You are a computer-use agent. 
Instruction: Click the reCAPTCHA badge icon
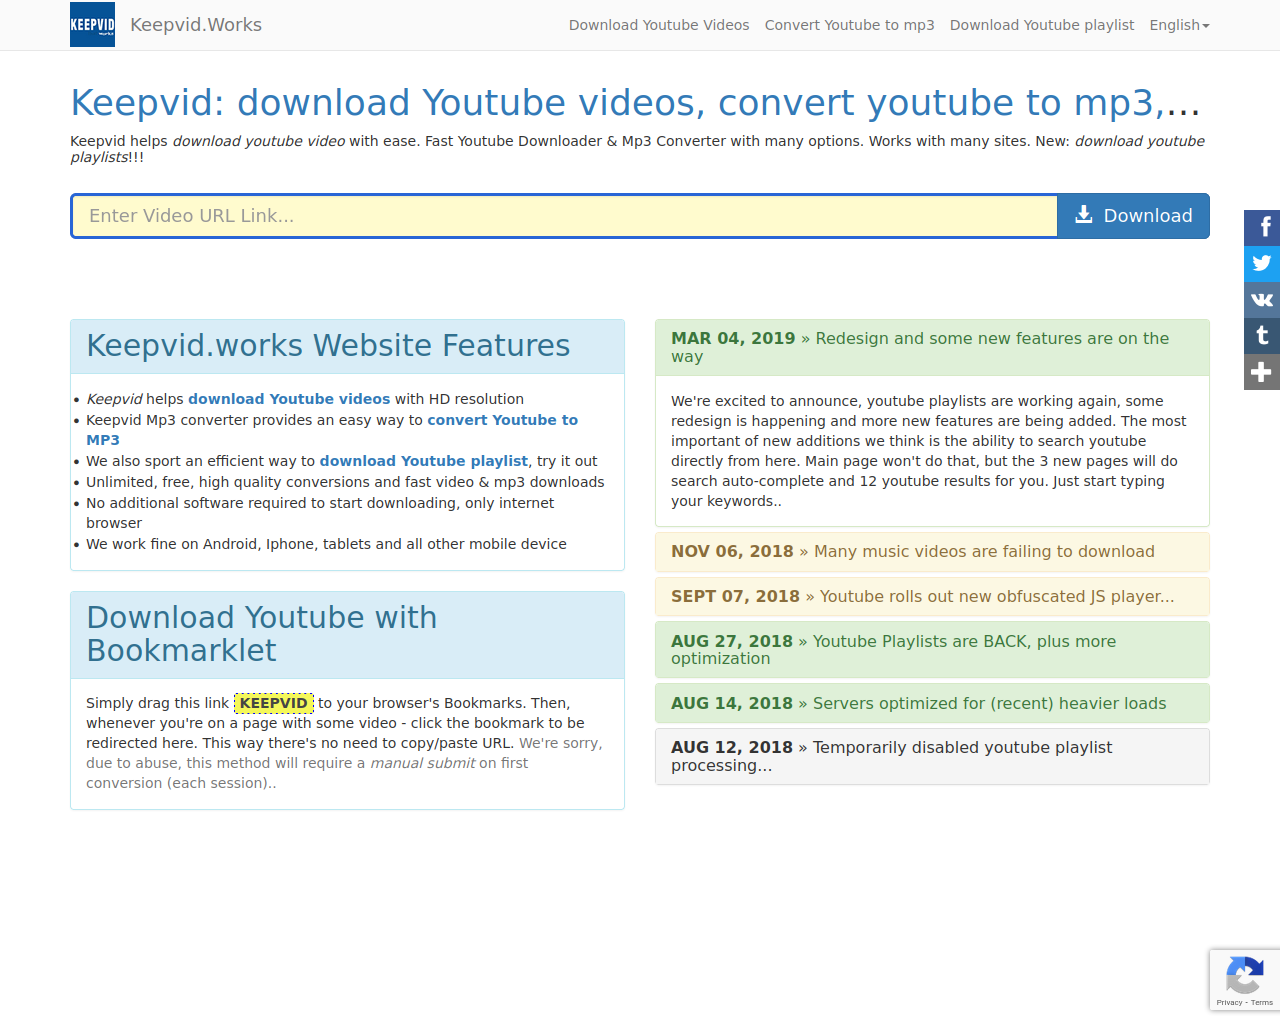tap(1244, 975)
